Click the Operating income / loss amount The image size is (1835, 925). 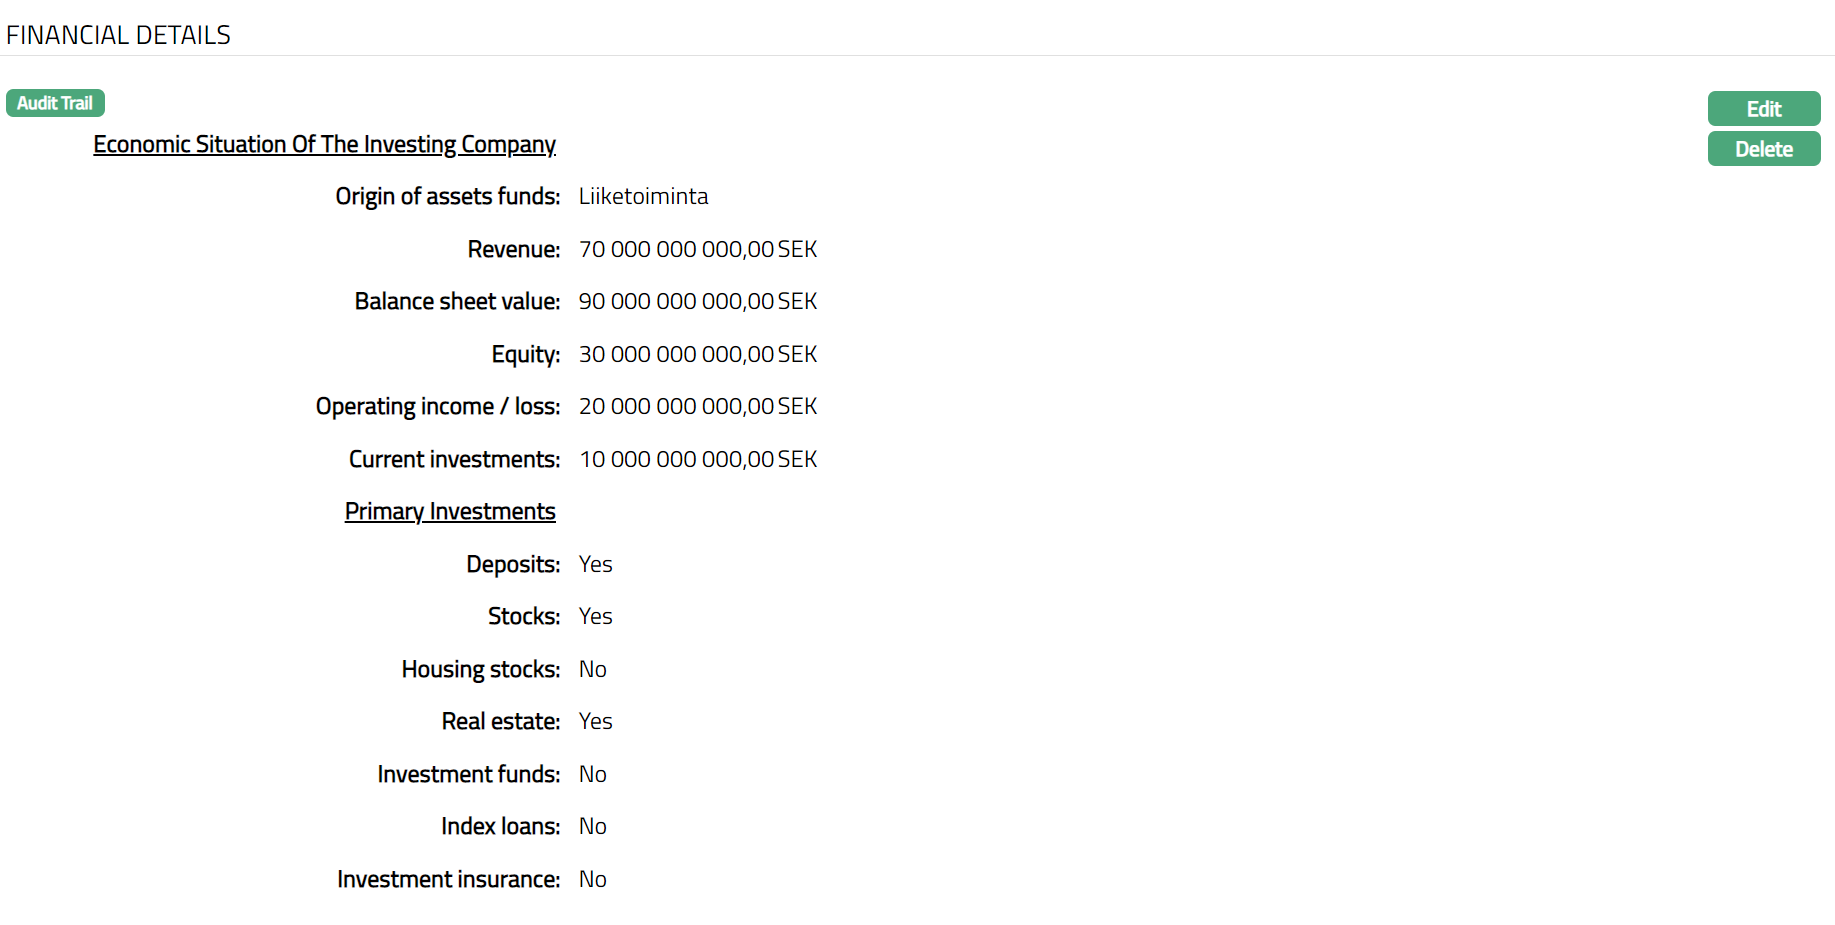[x=697, y=407]
